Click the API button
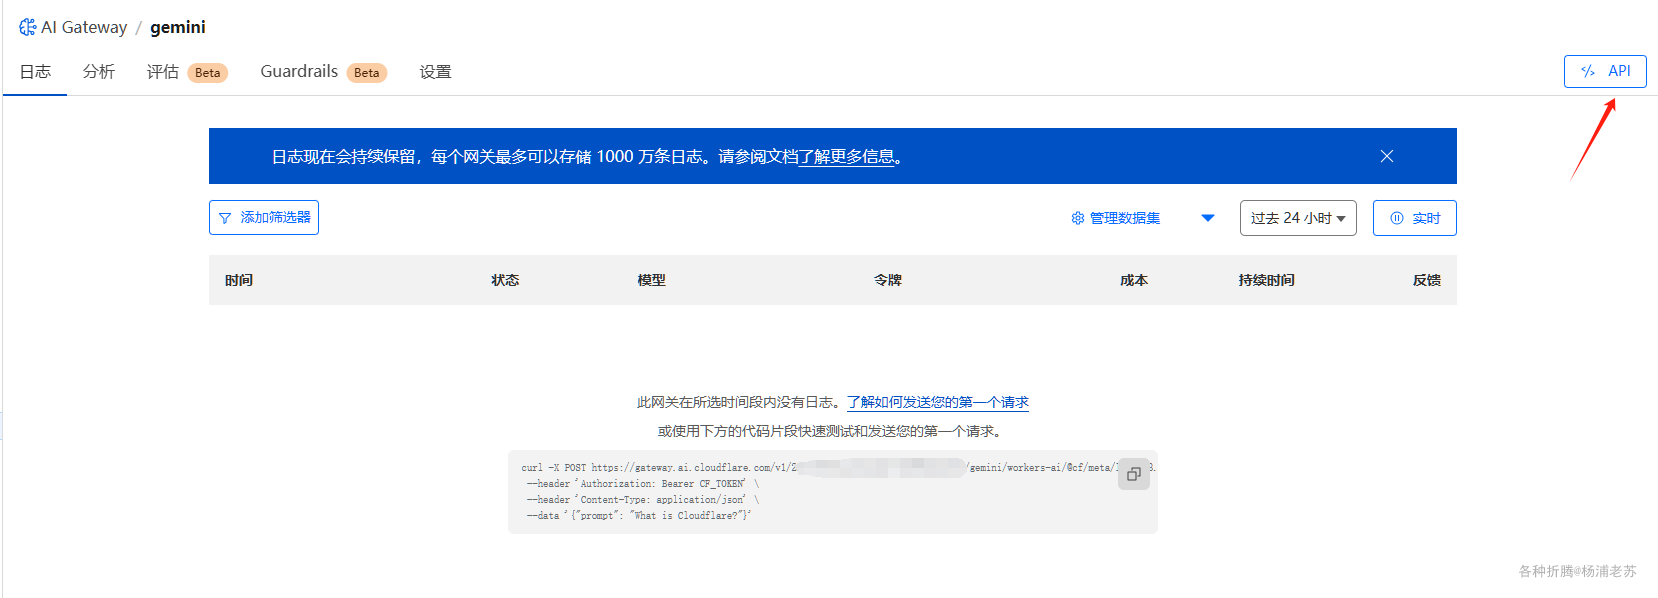Viewport: 1658px width, 598px height. pos(1605,71)
